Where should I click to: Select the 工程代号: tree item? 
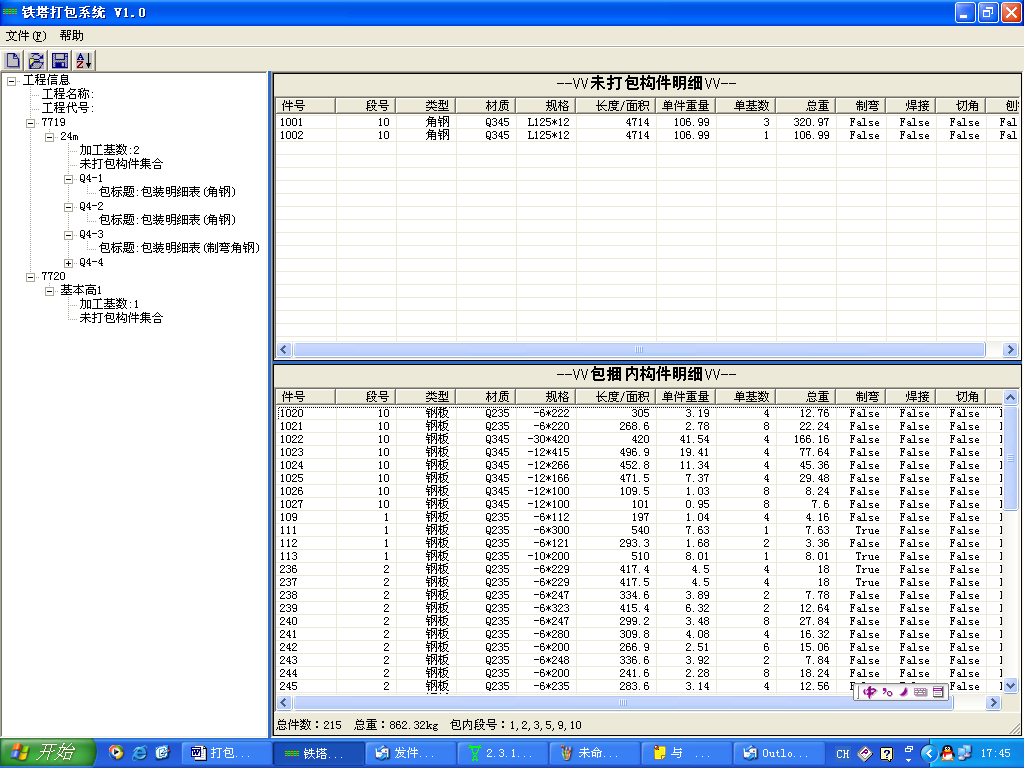click(68, 108)
